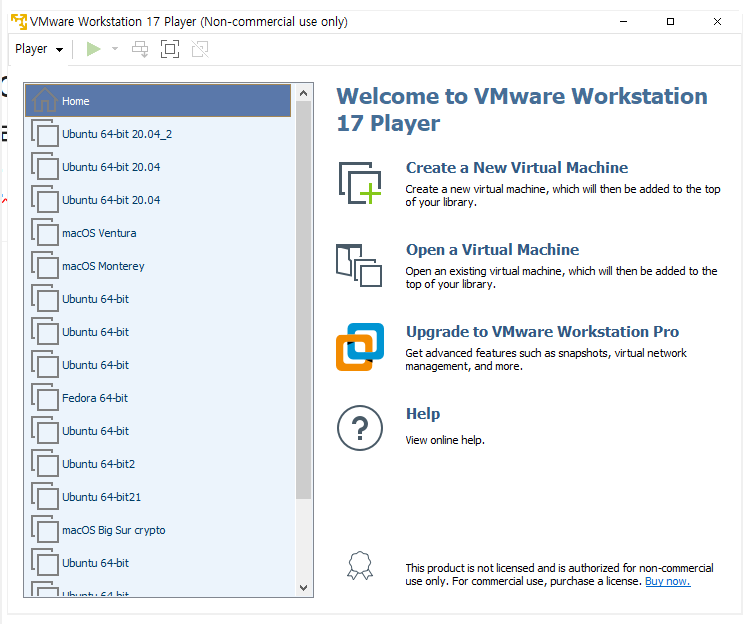Click the VM icon beside macOS Ventura
750x624 pixels.
[45, 232]
